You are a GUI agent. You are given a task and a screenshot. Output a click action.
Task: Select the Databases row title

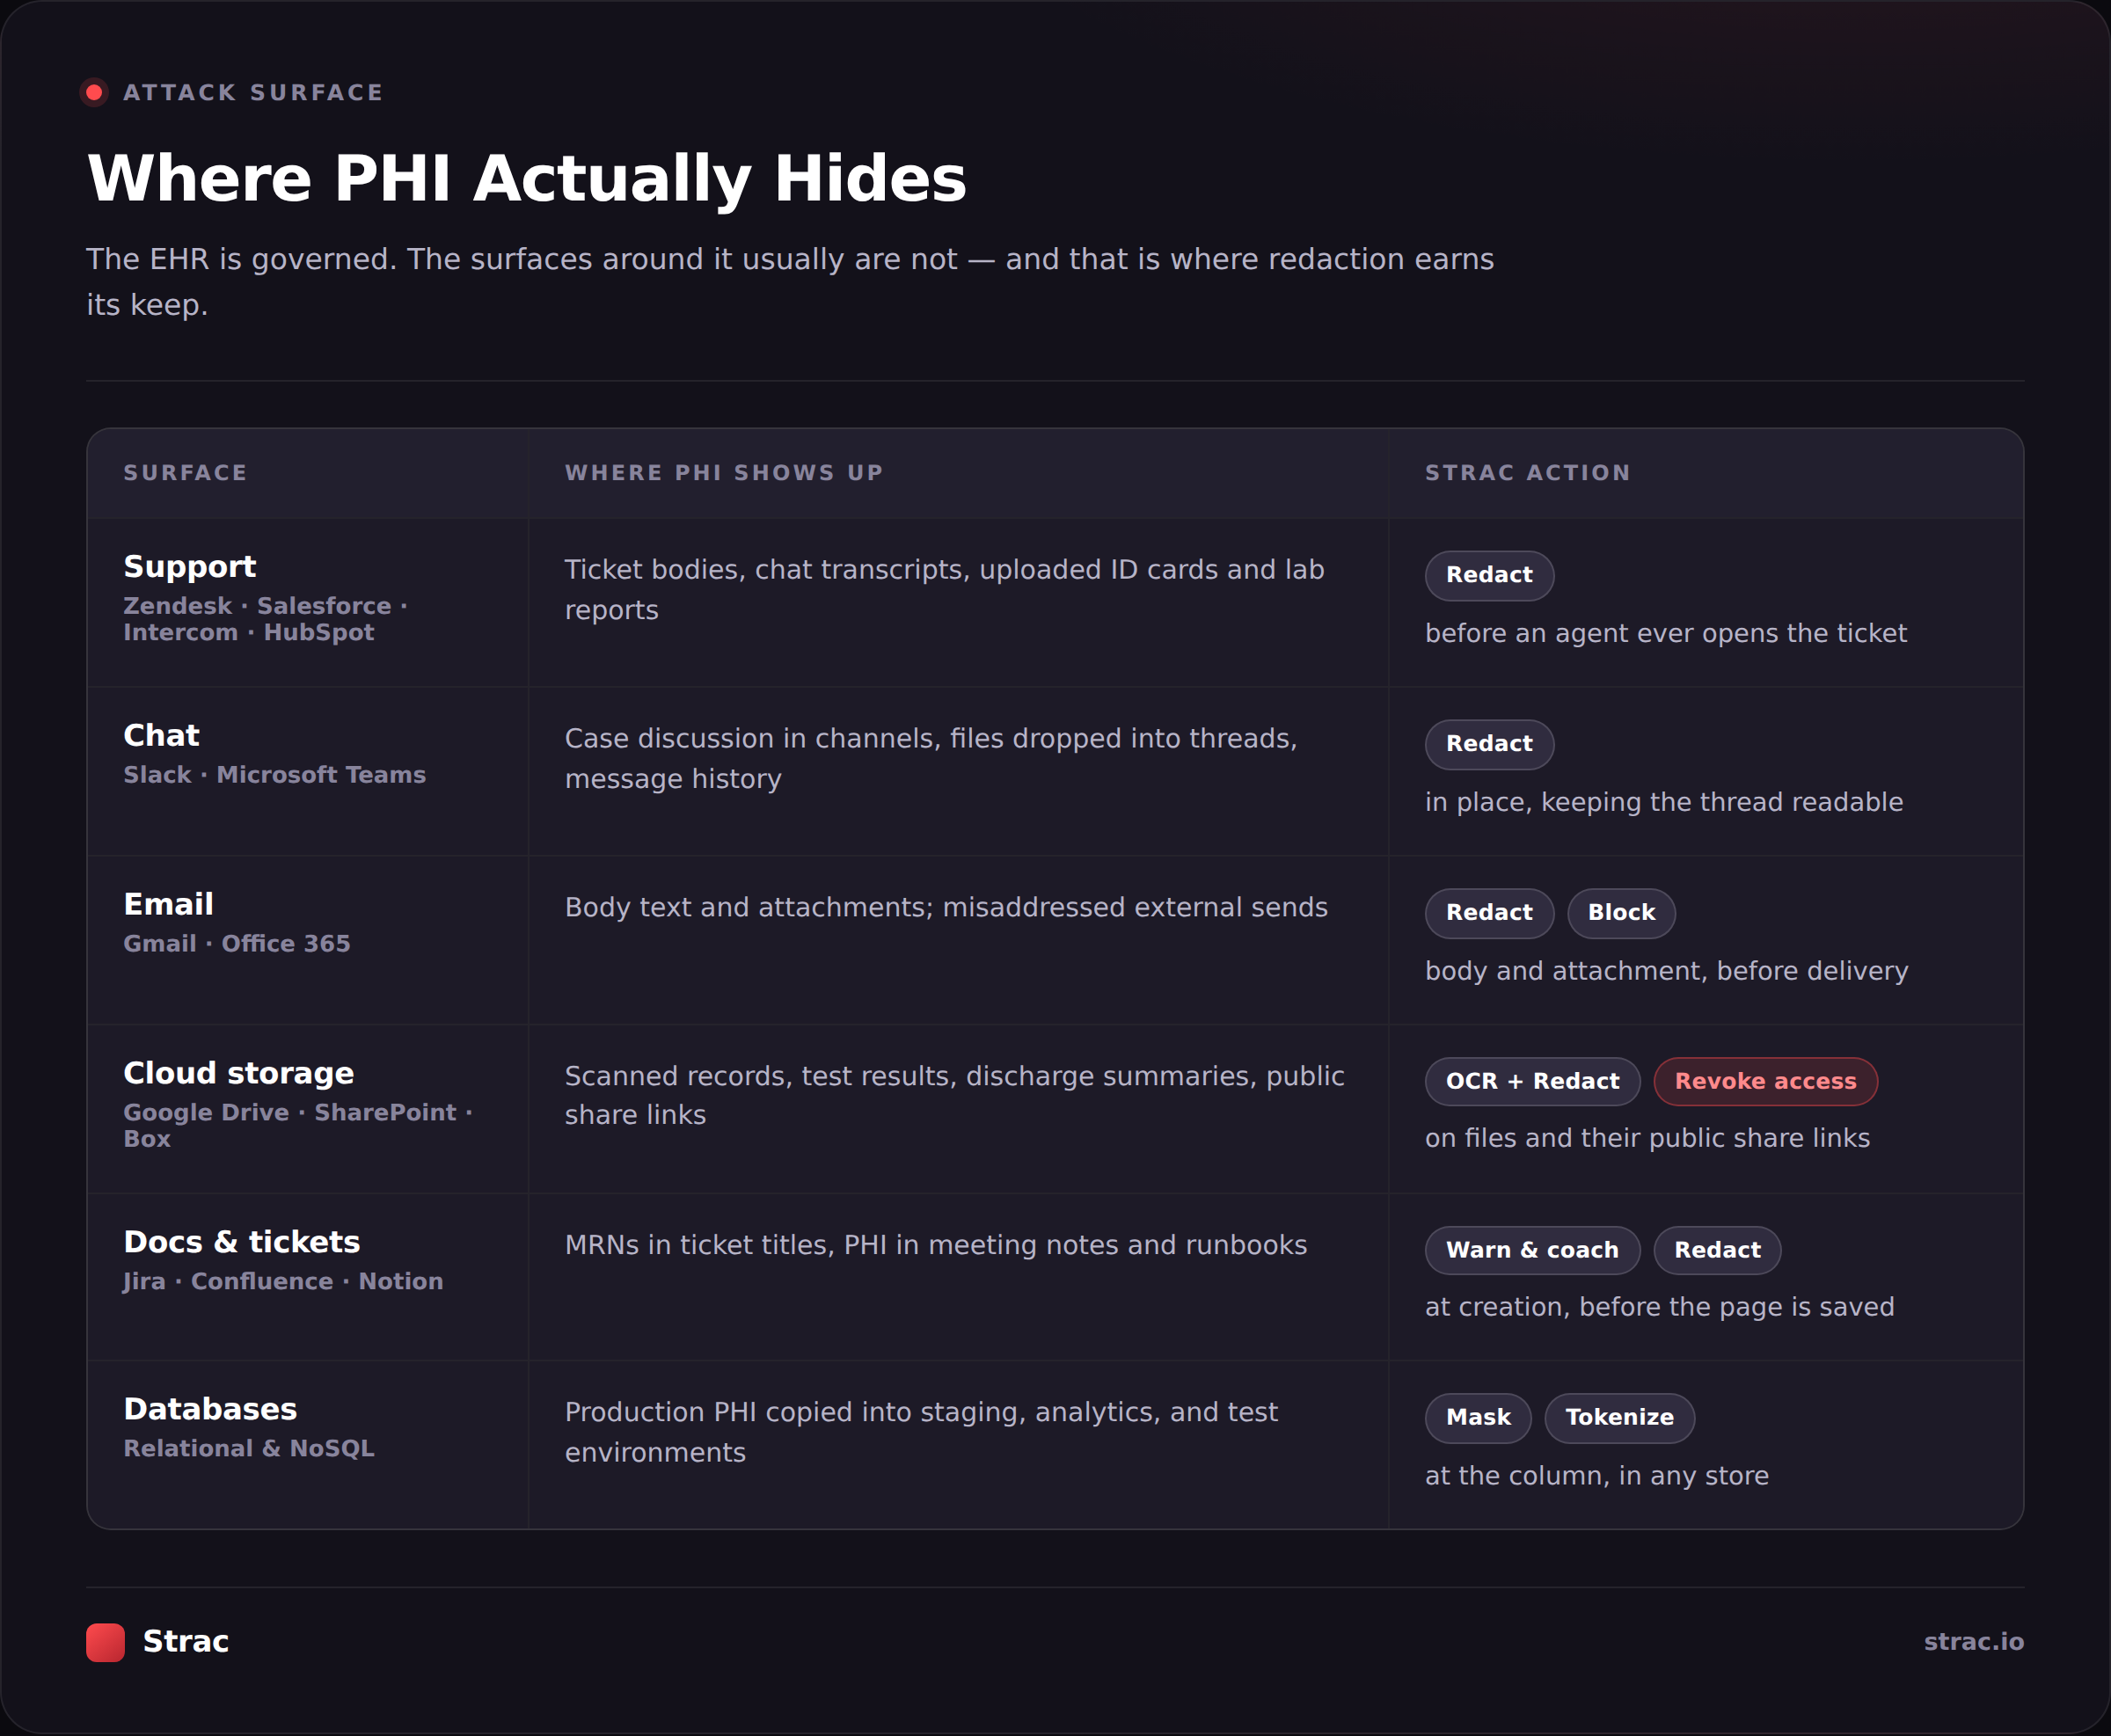tap(210, 1409)
